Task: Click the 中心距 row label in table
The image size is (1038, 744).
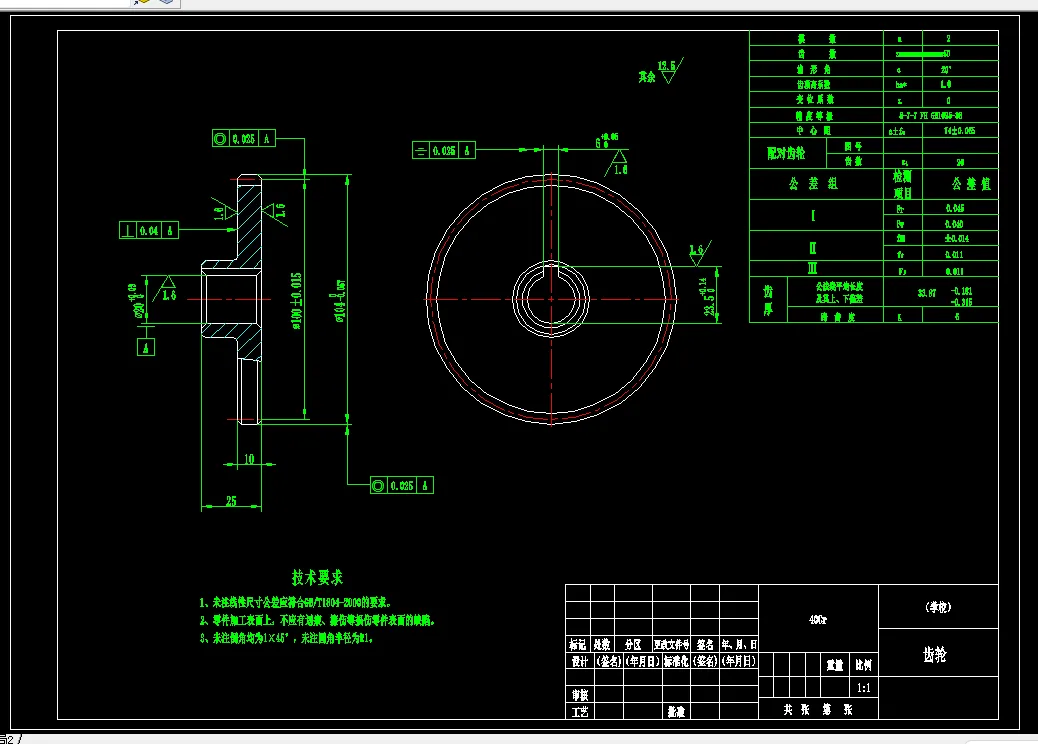Action: click(x=816, y=130)
